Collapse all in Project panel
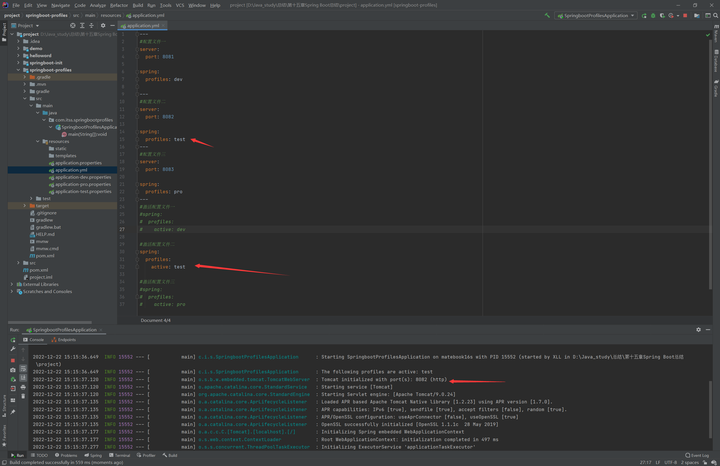The height and width of the screenshot is (466, 720). [x=91, y=25]
